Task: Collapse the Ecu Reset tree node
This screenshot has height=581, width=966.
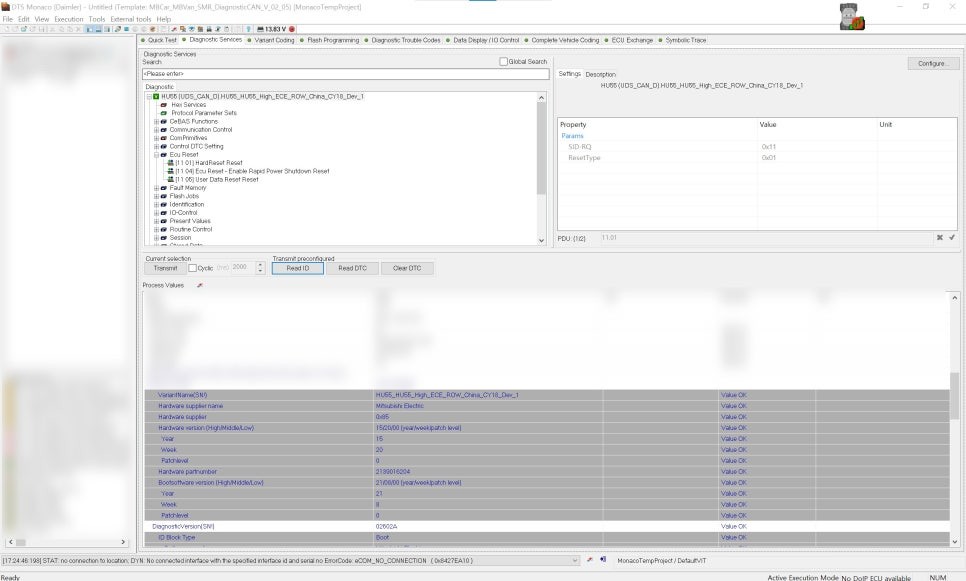Action: point(156,155)
